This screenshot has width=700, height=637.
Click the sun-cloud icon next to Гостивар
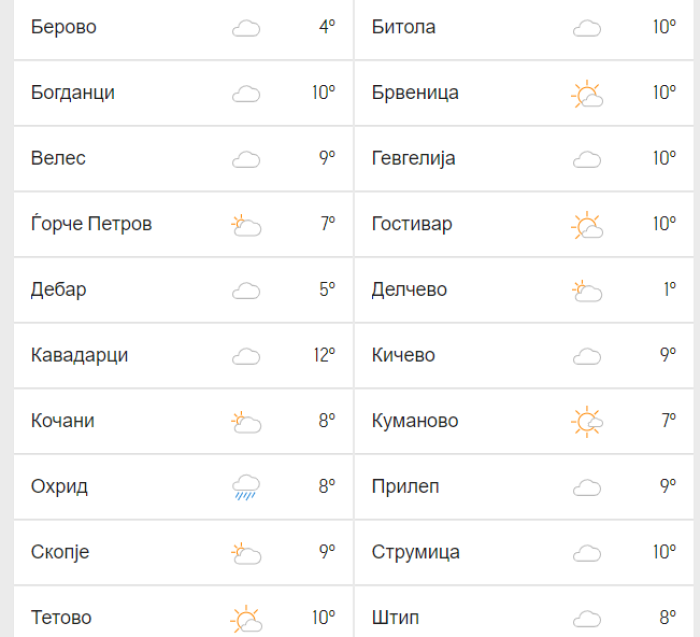[x=587, y=225]
